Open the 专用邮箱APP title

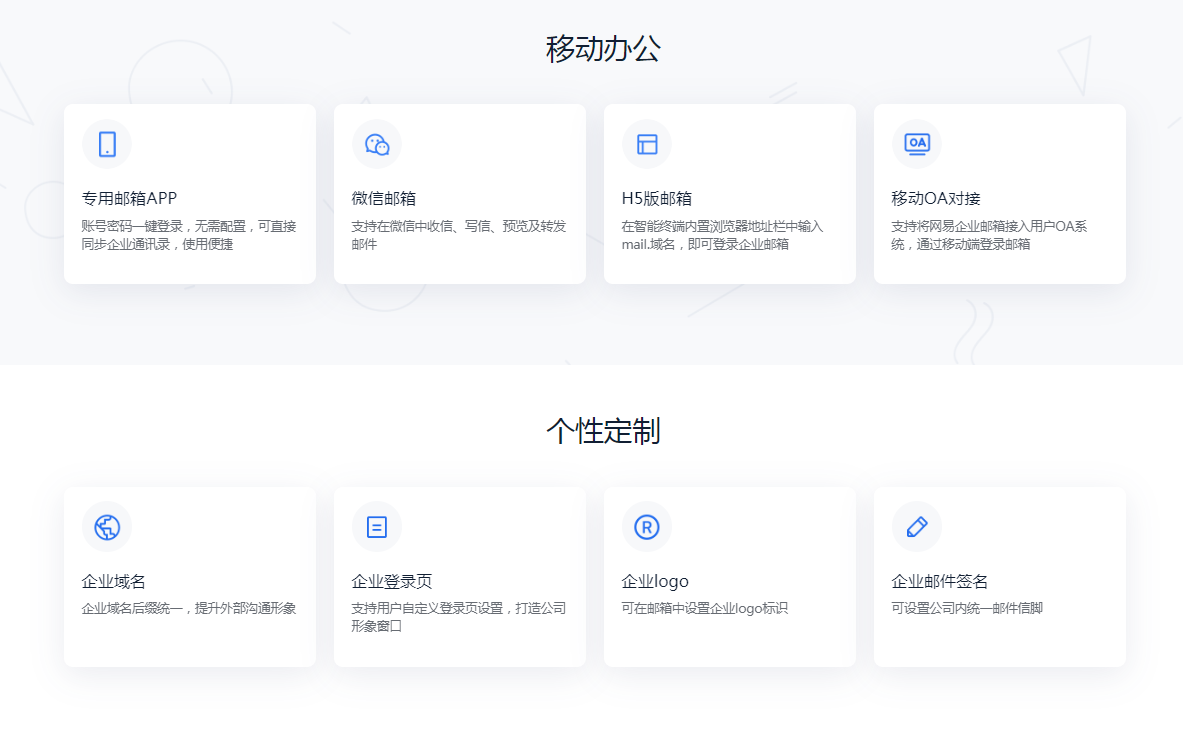coord(129,198)
